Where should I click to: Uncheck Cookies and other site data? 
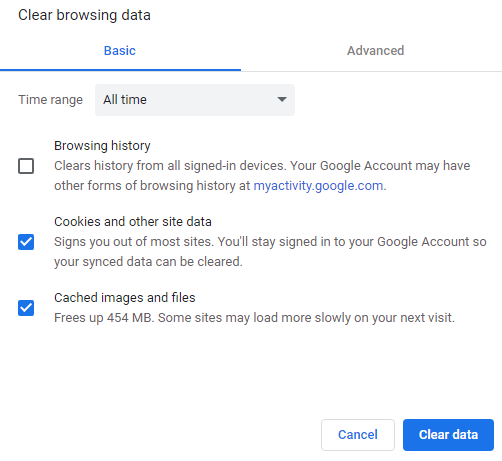click(26, 242)
